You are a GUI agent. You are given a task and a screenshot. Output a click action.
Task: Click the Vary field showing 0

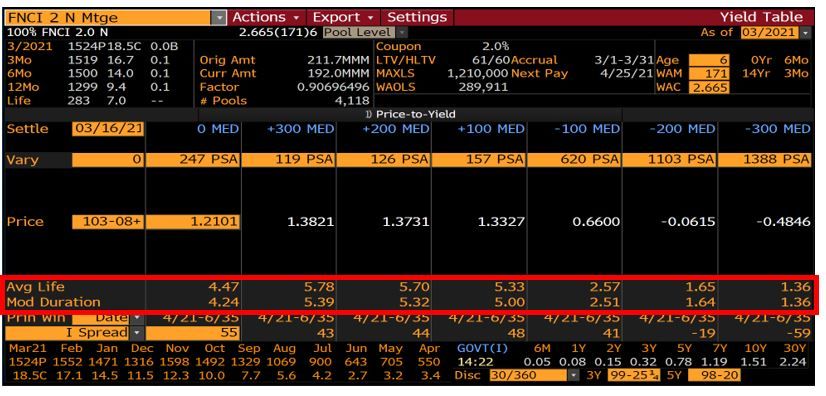tap(108, 160)
